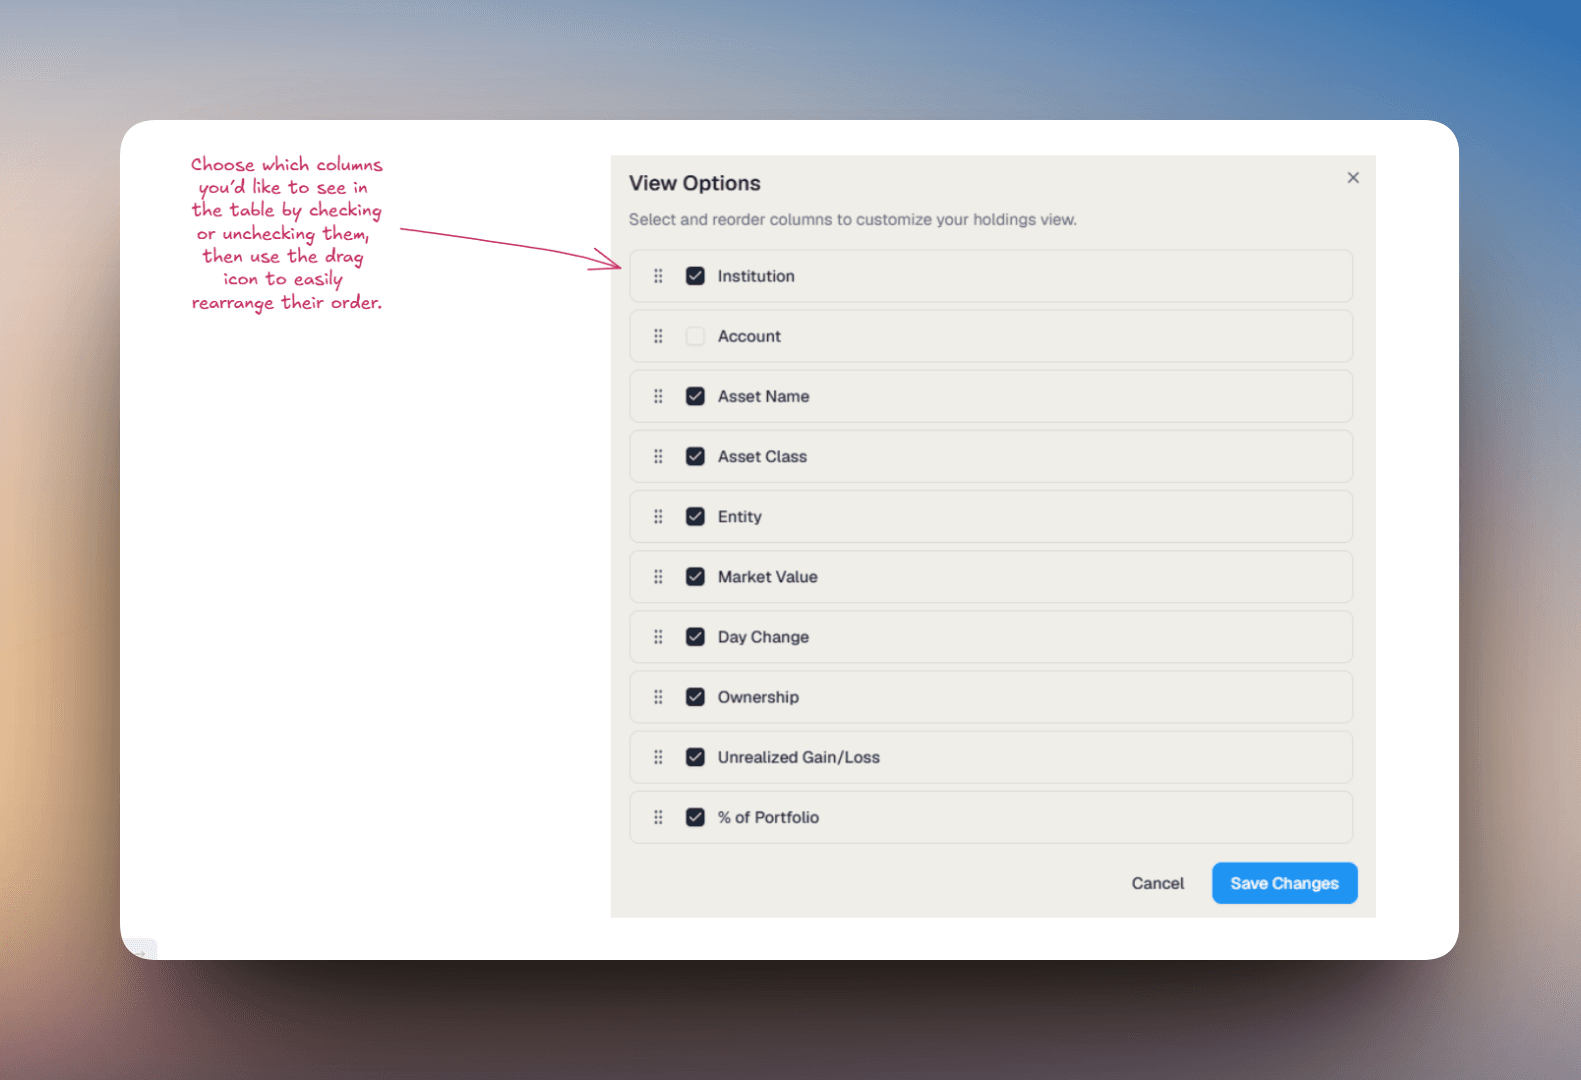Toggle the % of Portfolio checkbox
1581x1080 pixels.
point(695,817)
